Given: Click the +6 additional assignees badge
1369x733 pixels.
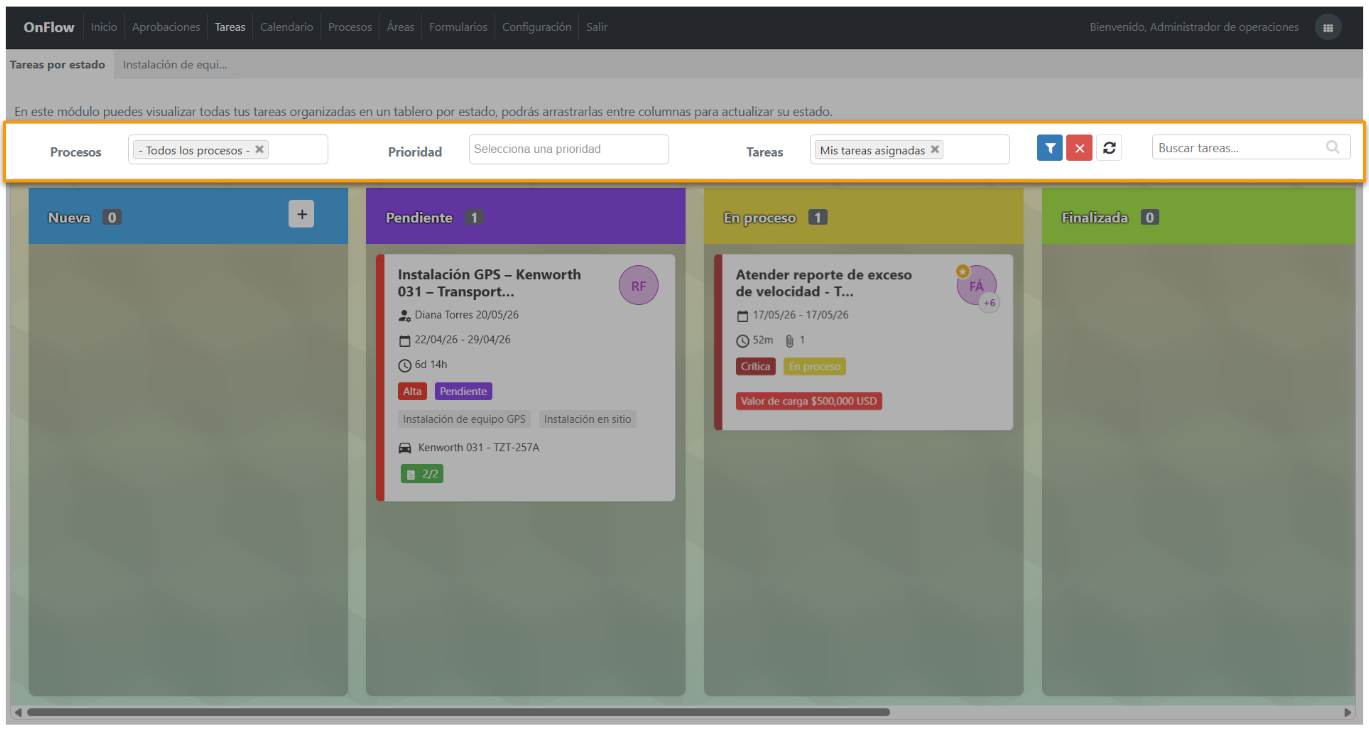Looking at the screenshot, I should click(989, 303).
